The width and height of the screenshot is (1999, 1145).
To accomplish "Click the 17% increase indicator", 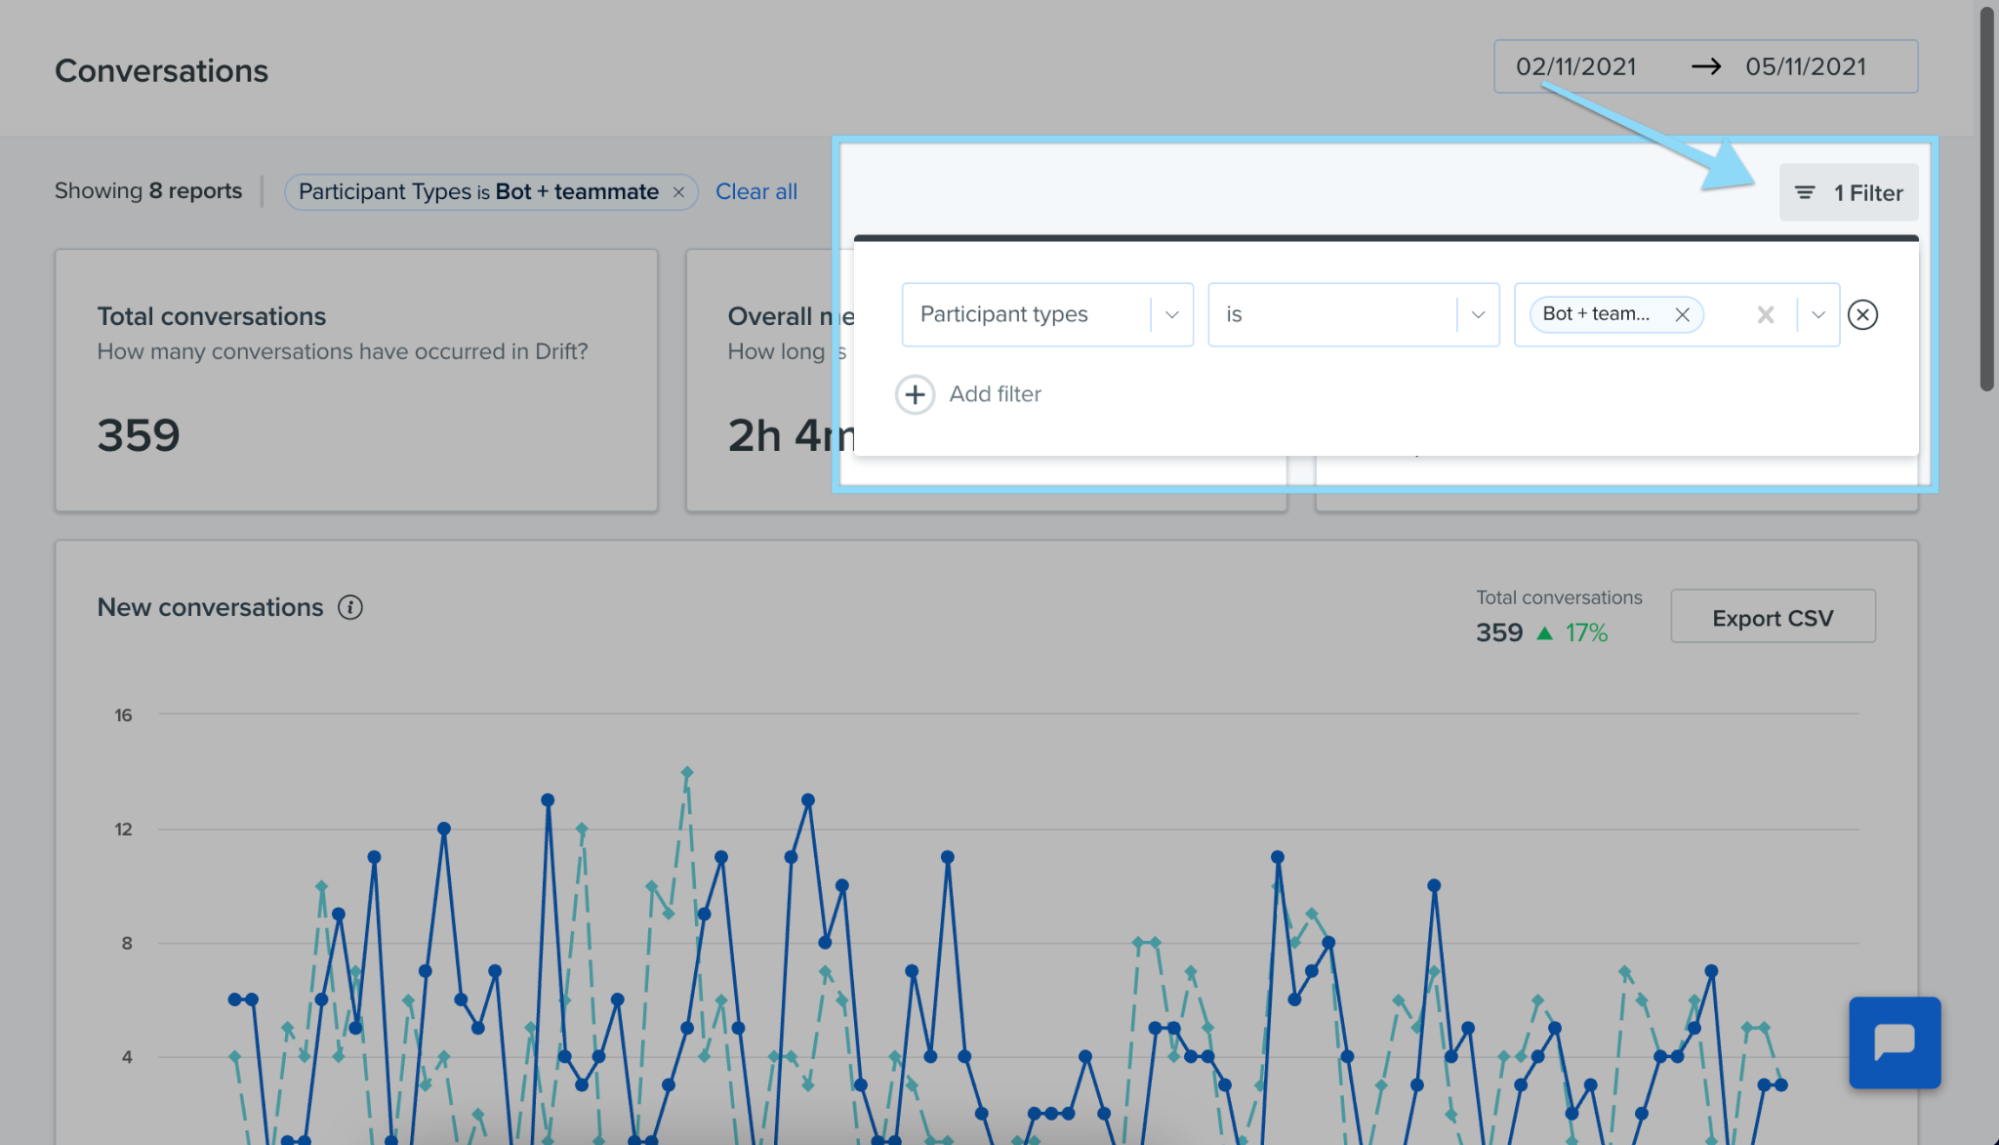I will [x=1572, y=633].
